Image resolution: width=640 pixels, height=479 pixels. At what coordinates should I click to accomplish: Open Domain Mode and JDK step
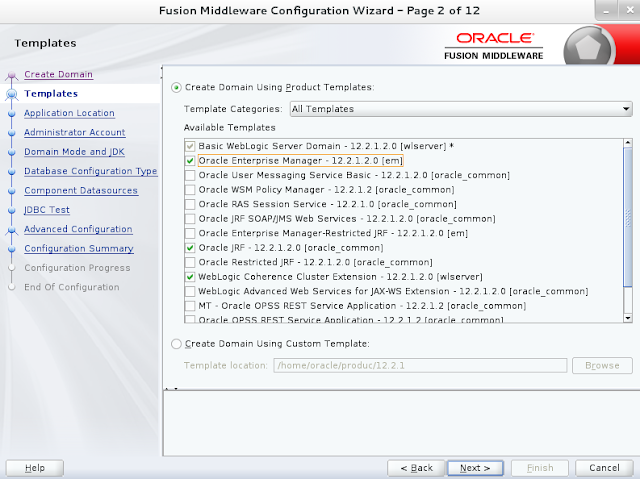tap(74, 152)
